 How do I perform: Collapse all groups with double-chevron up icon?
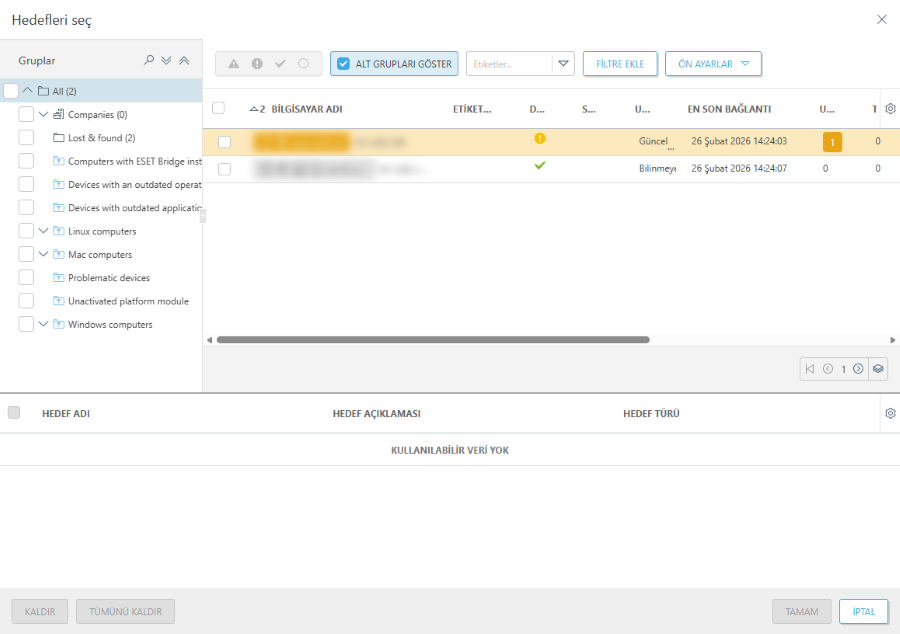click(184, 60)
